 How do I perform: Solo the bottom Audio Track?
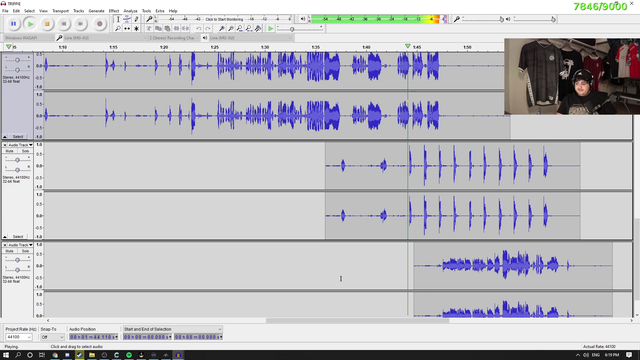25,251
